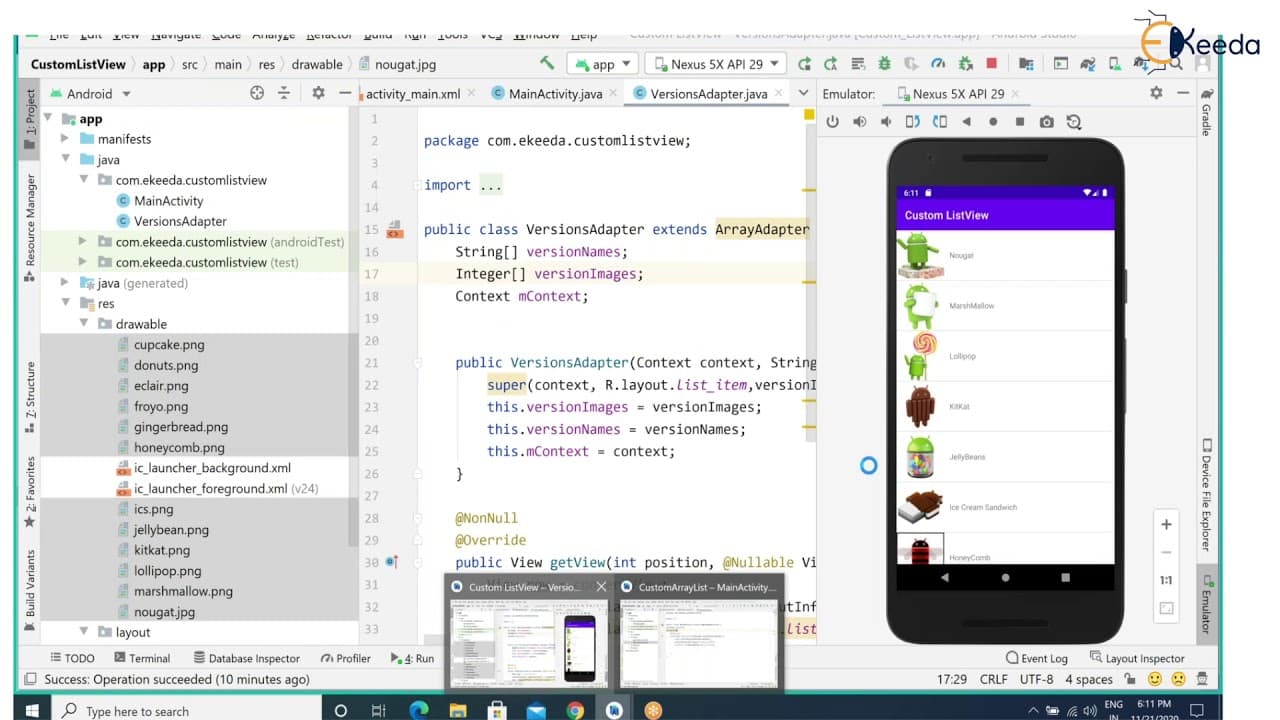
Task: Select marshmallow.png in the project tree
Action: pos(183,591)
